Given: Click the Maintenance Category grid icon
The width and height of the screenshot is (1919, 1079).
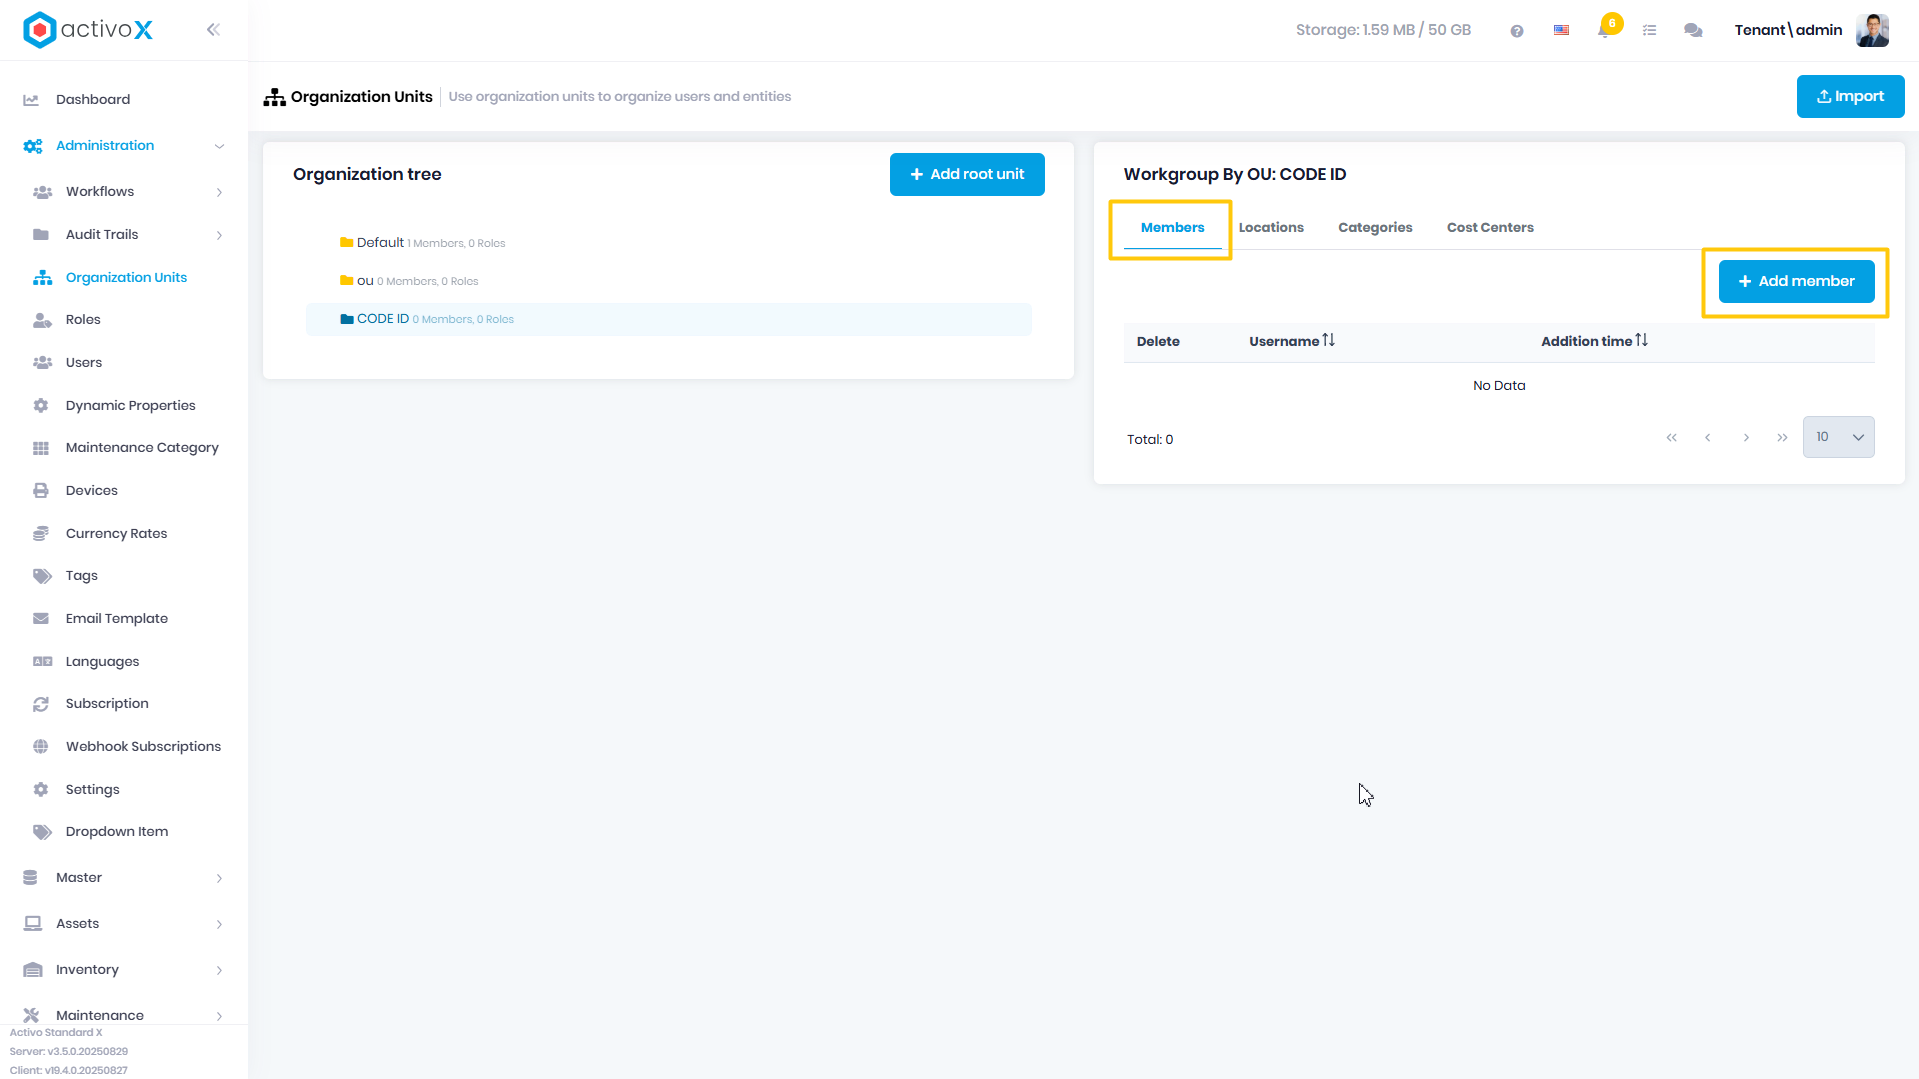Looking at the screenshot, I should pyautogui.click(x=41, y=448).
